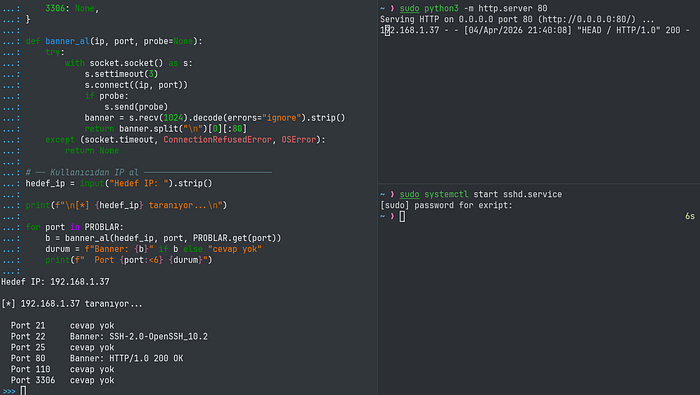
Task: Click the 'print(f"\n[*] {hedef_ip} taranıyor' line
Action: (126, 205)
